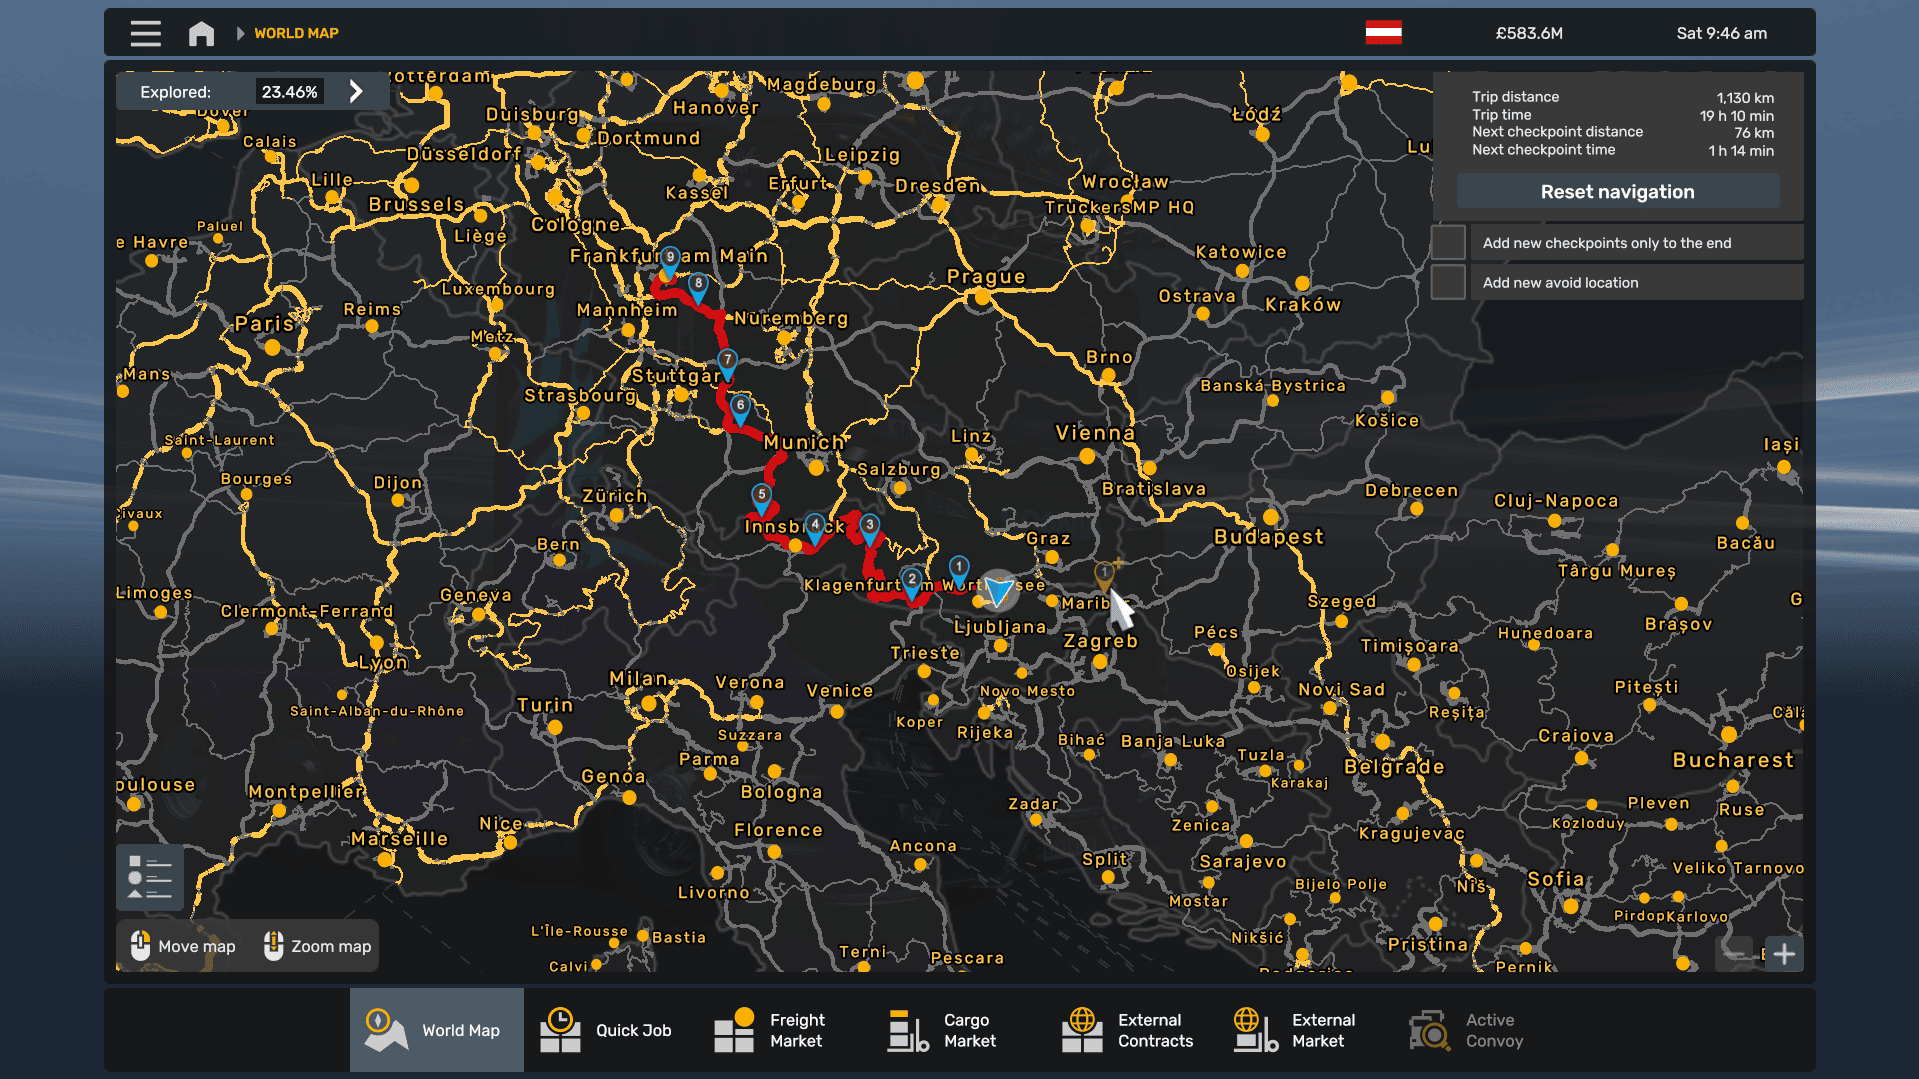Screen dimensions: 1919x1079
Task: Click the Vienna city dot
Action: (x=1087, y=456)
